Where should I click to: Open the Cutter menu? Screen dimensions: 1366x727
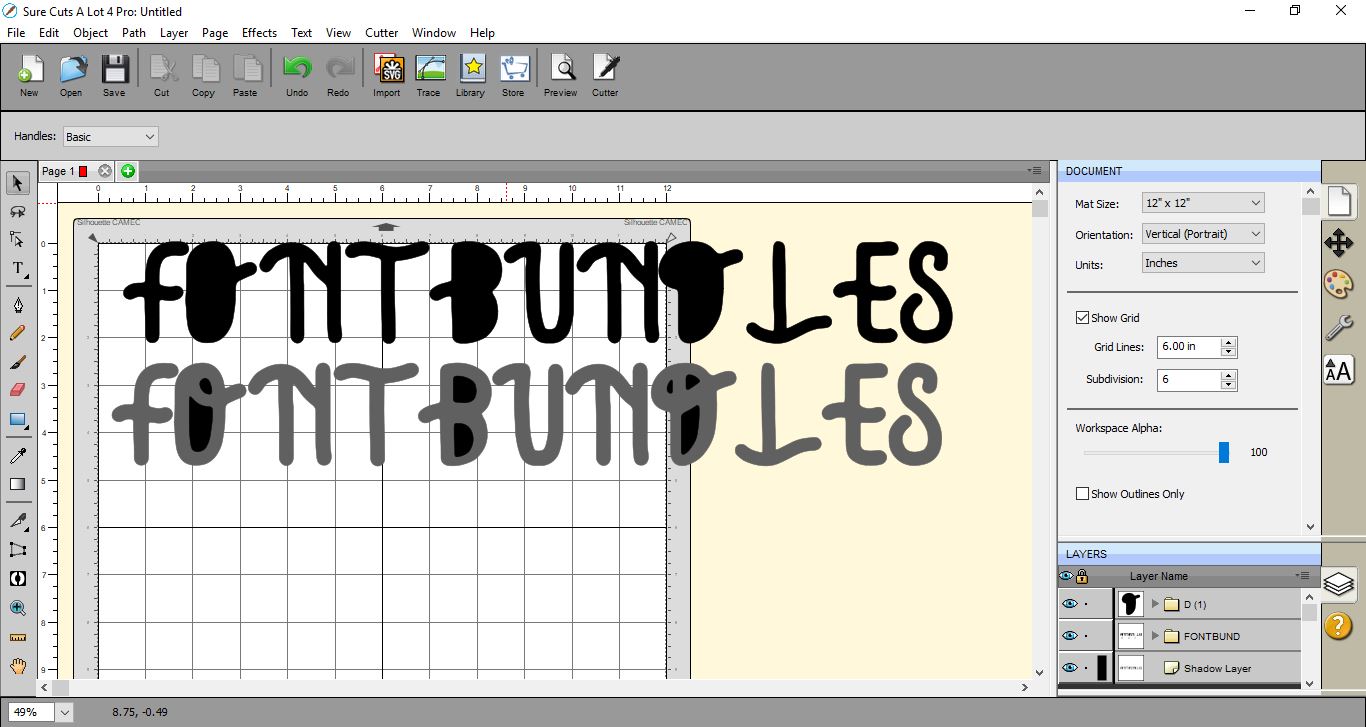click(x=381, y=33)
